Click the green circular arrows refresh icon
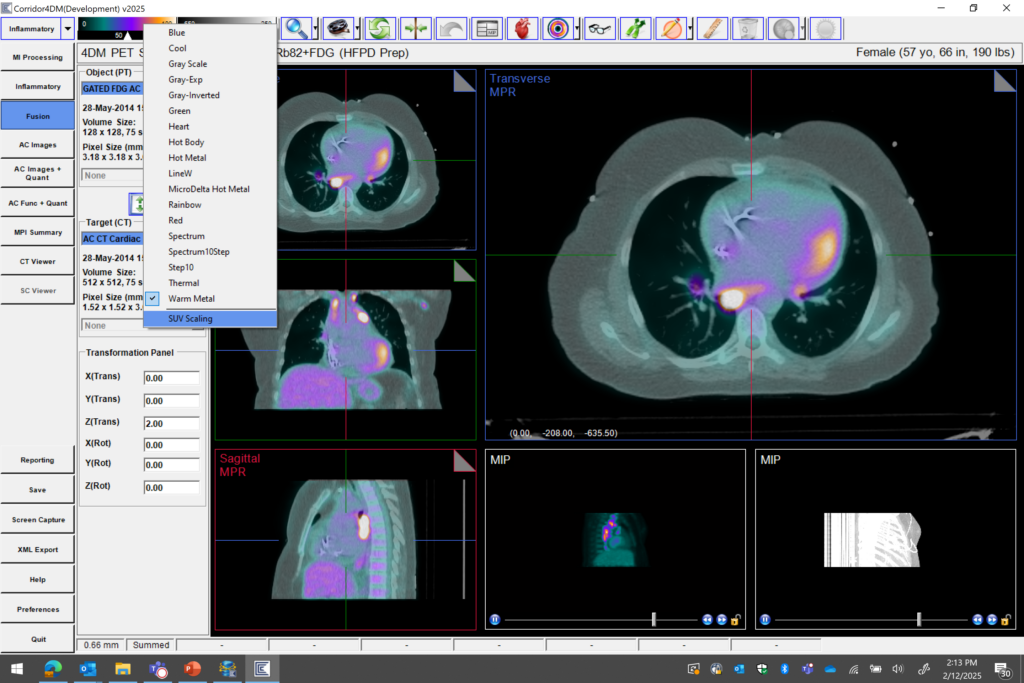The image size is (1024, 683). point(379,28)
